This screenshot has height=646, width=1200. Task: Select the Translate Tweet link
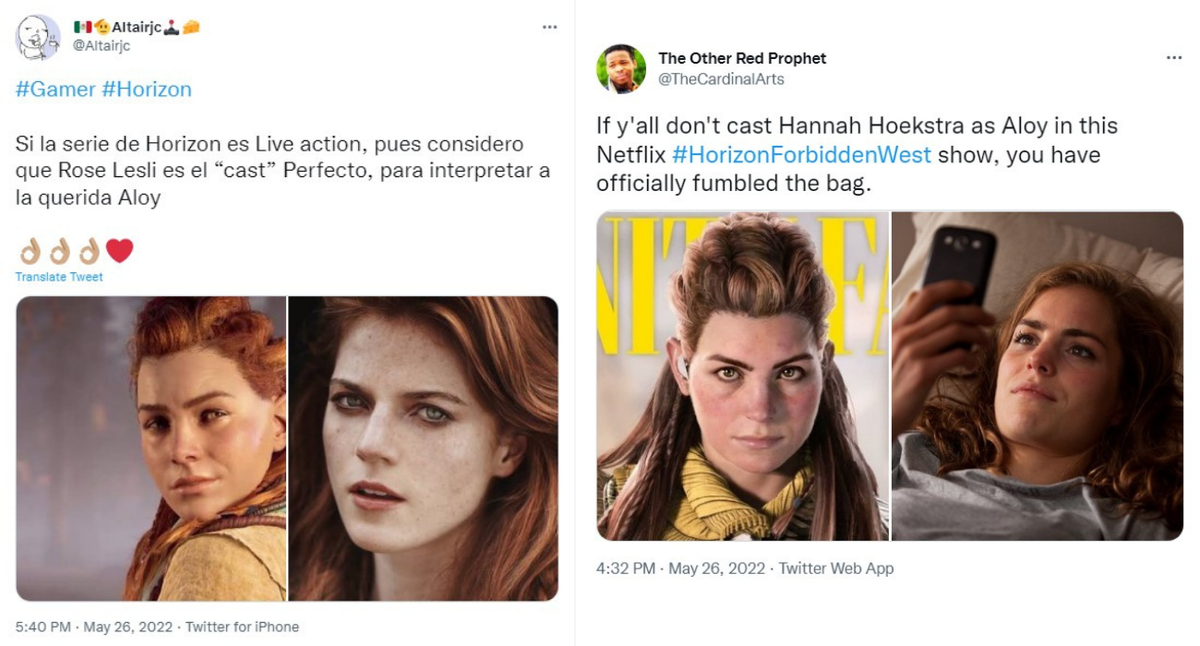point(57,277)
